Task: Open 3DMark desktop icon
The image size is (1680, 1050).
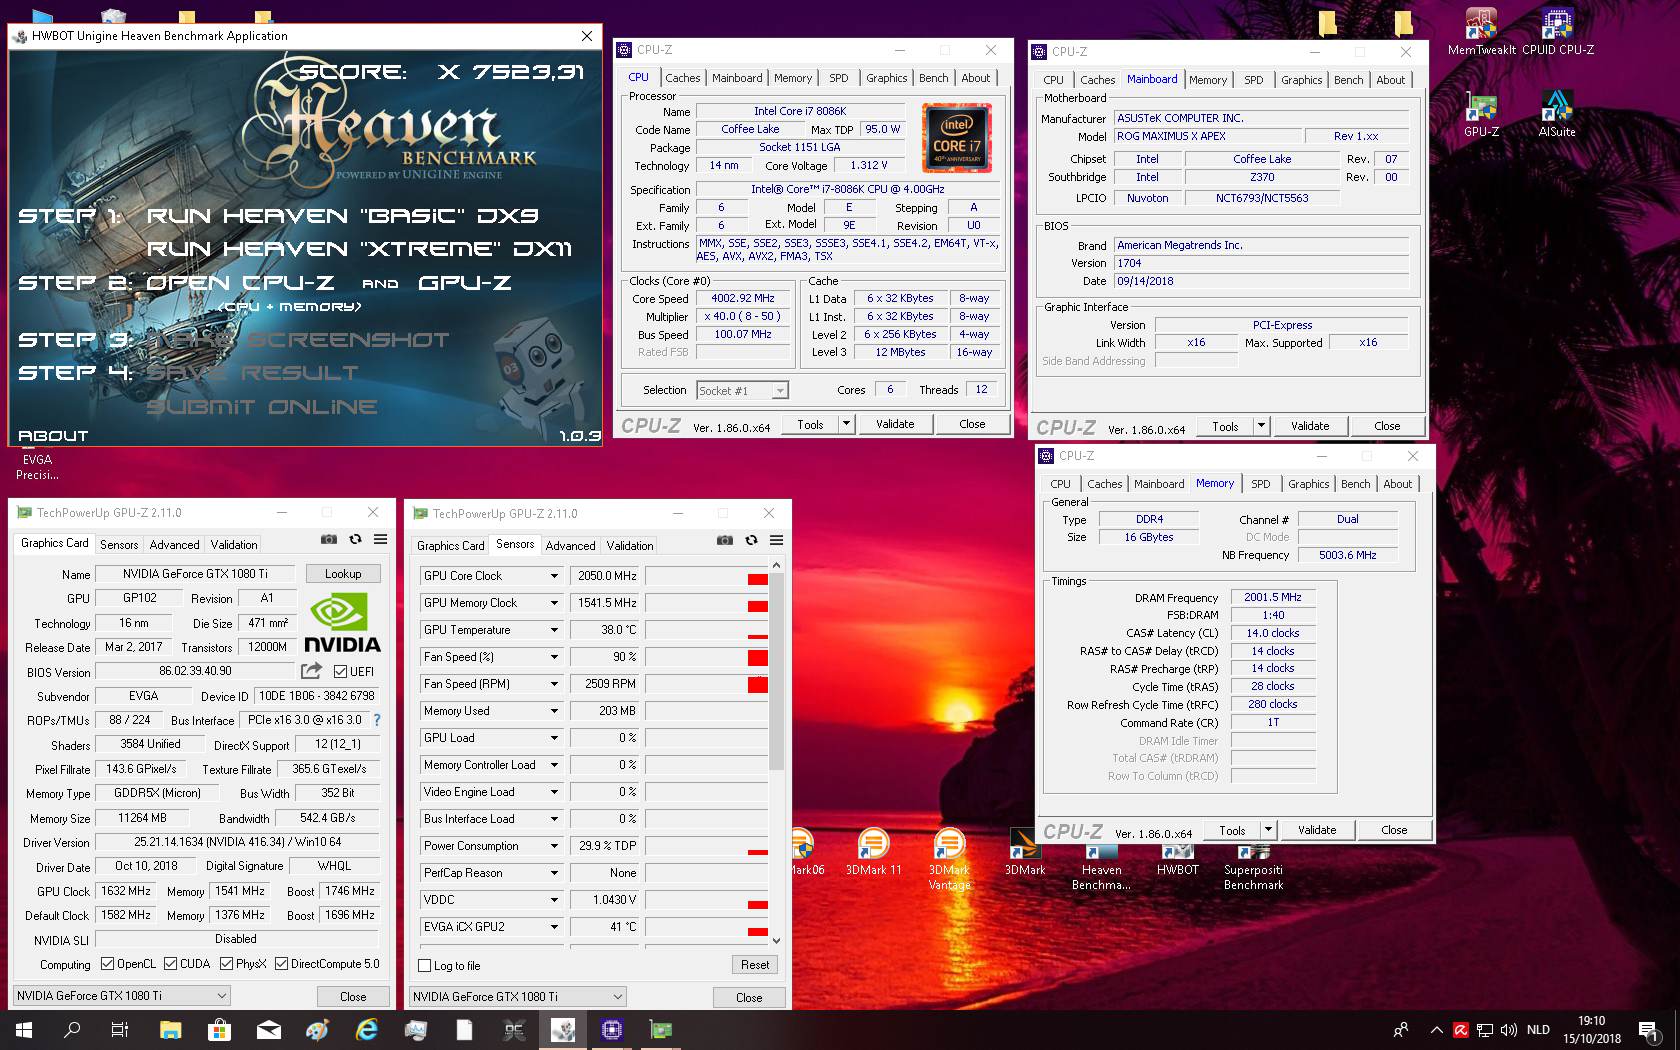Action: (1024, 852)
